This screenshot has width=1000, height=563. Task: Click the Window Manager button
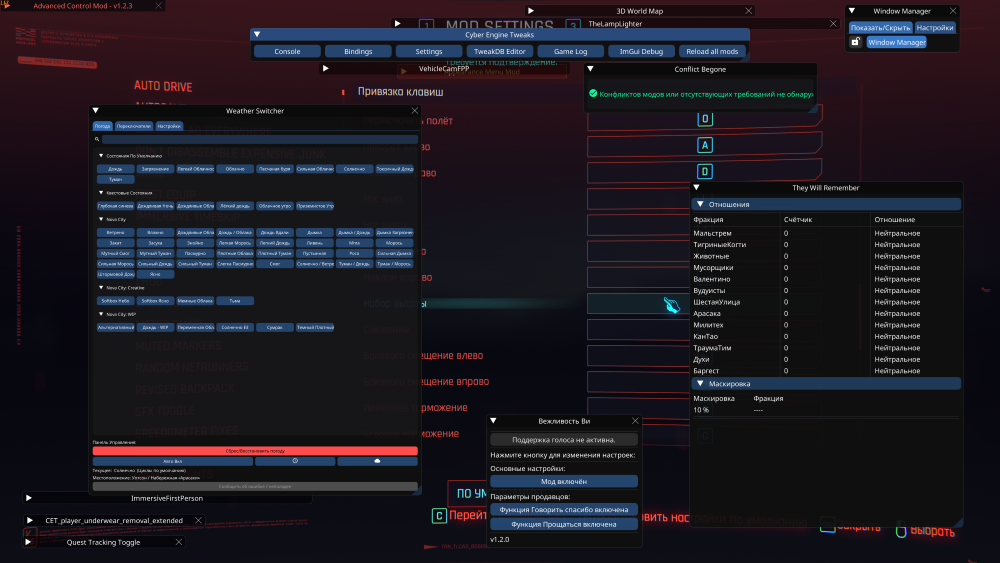897,42
